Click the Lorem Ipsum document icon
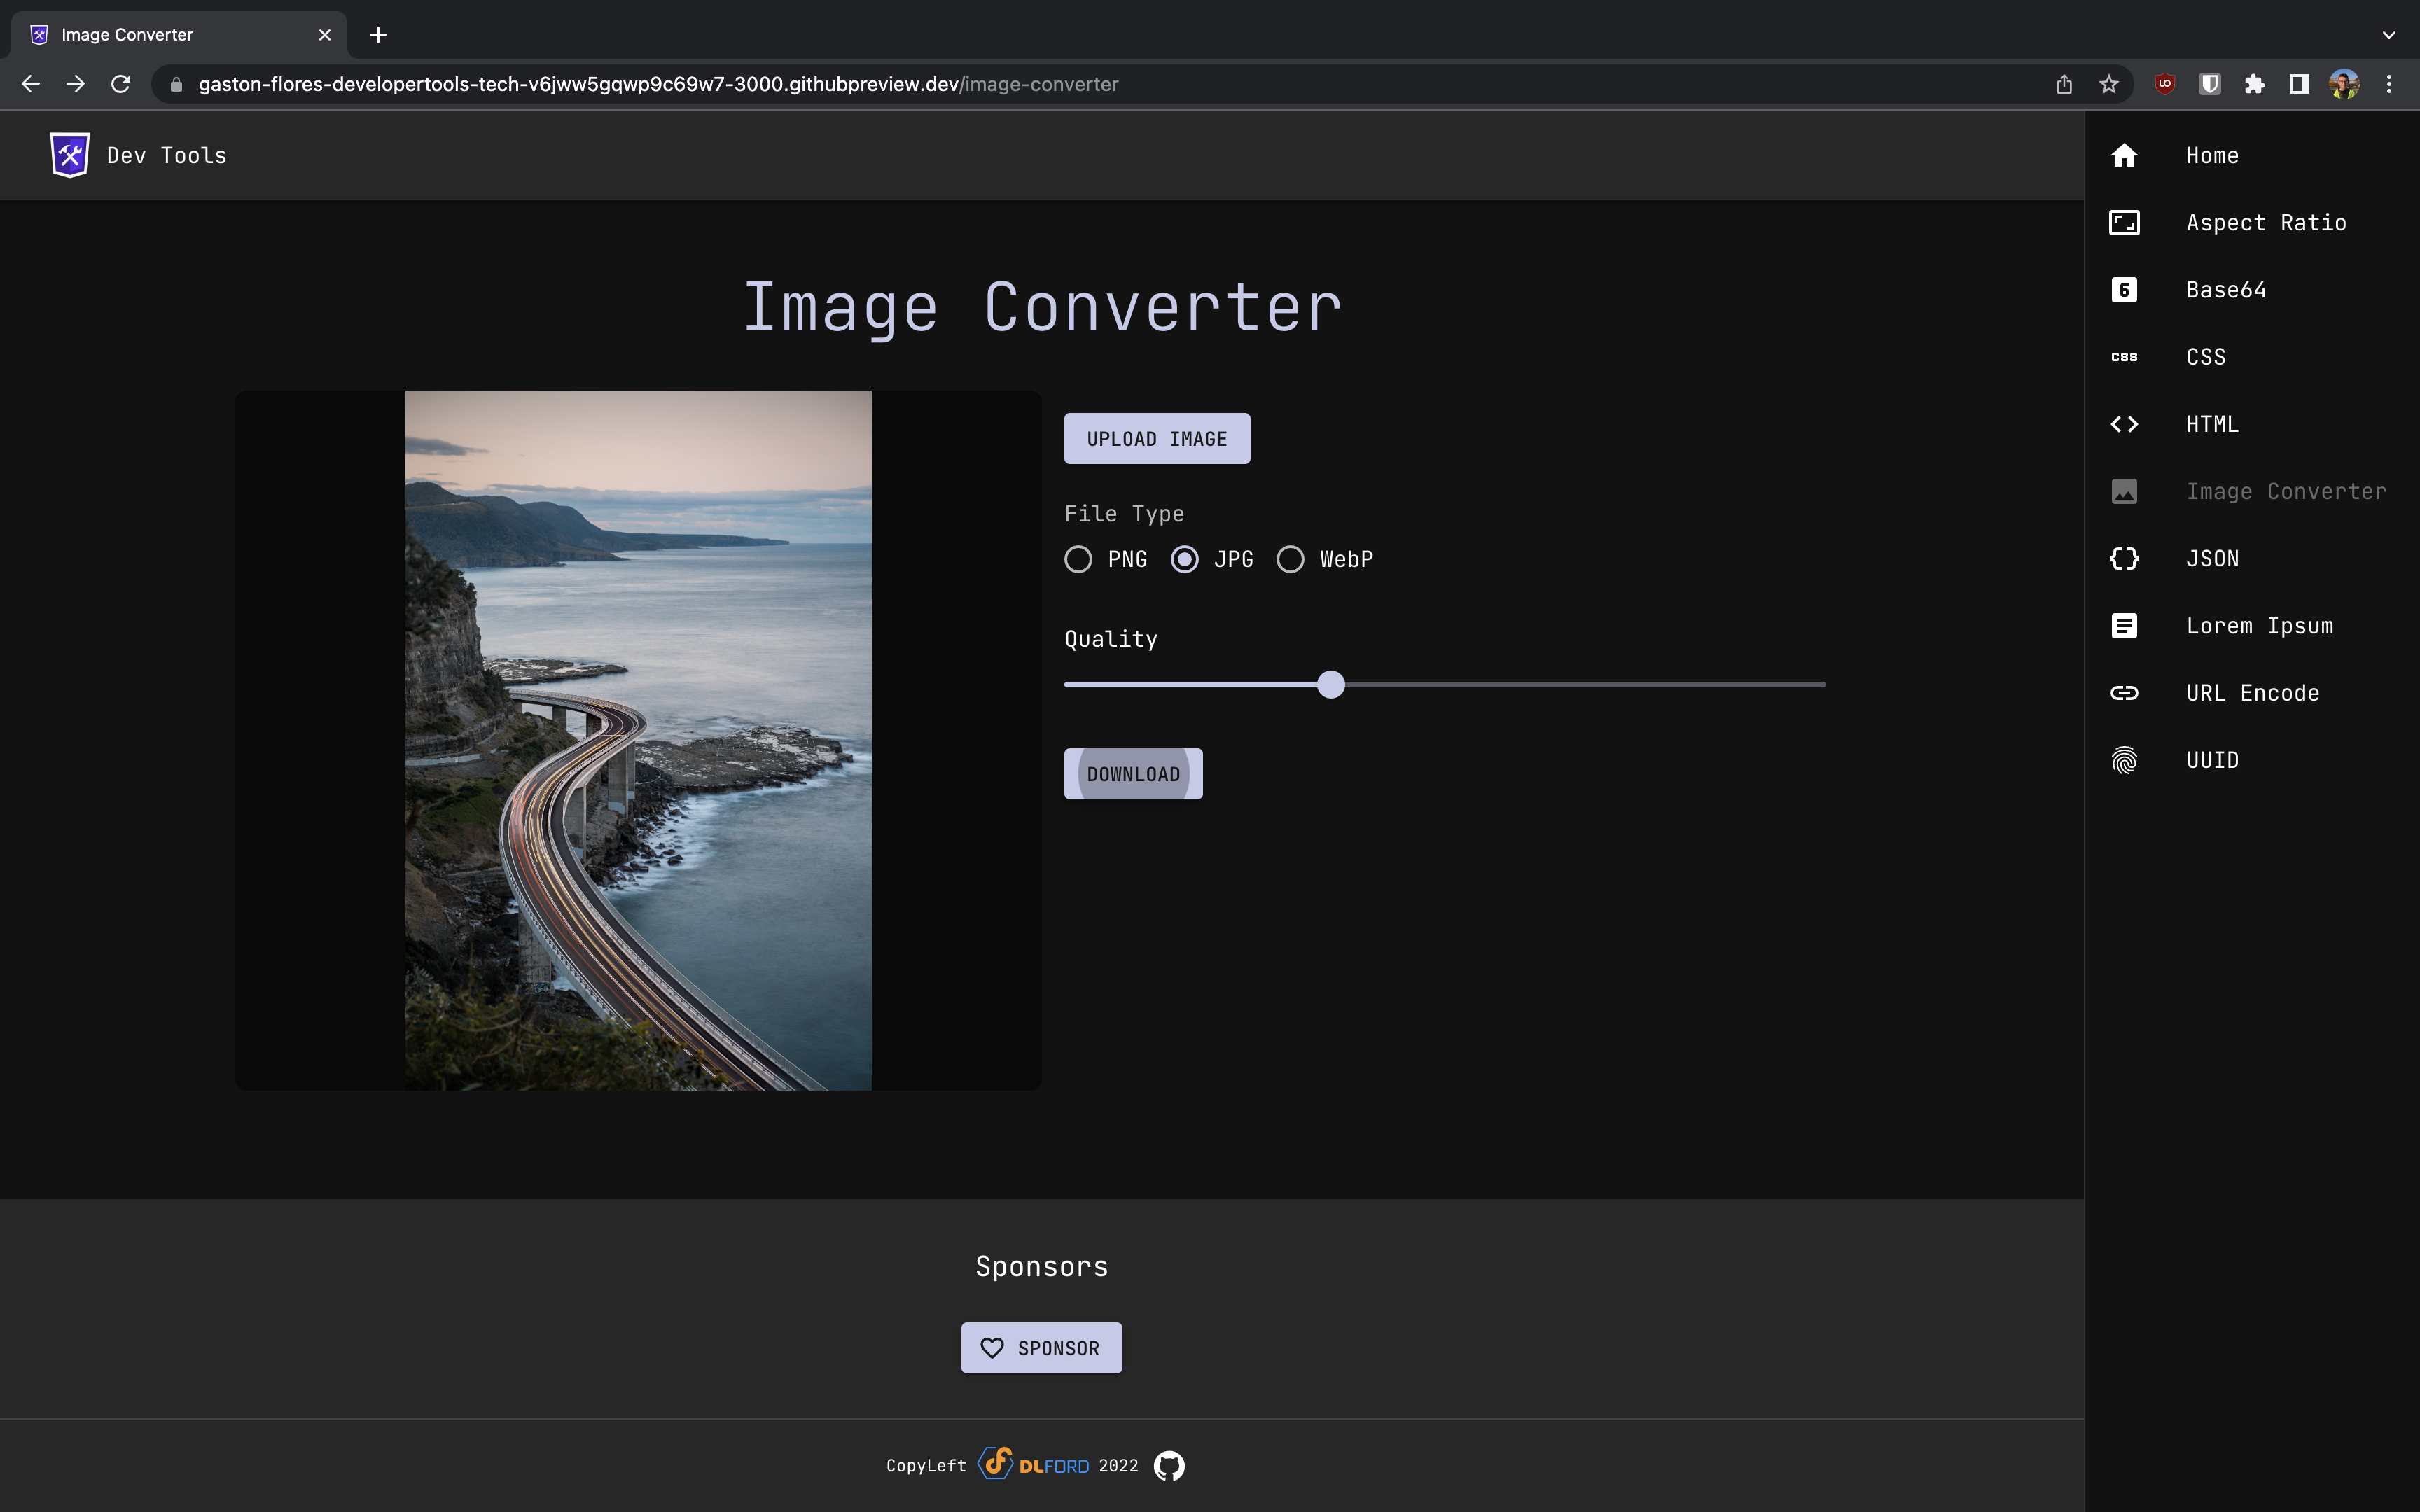This screenshot has width=2420, height=1512. tap(2124, 626)
